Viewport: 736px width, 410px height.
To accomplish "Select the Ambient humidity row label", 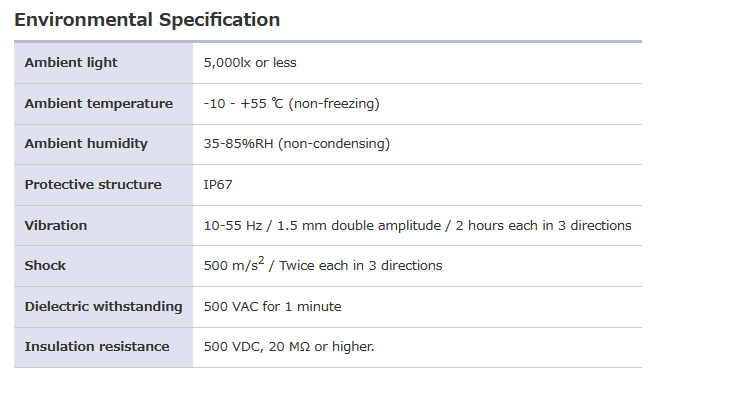I will tap(86, 144).
